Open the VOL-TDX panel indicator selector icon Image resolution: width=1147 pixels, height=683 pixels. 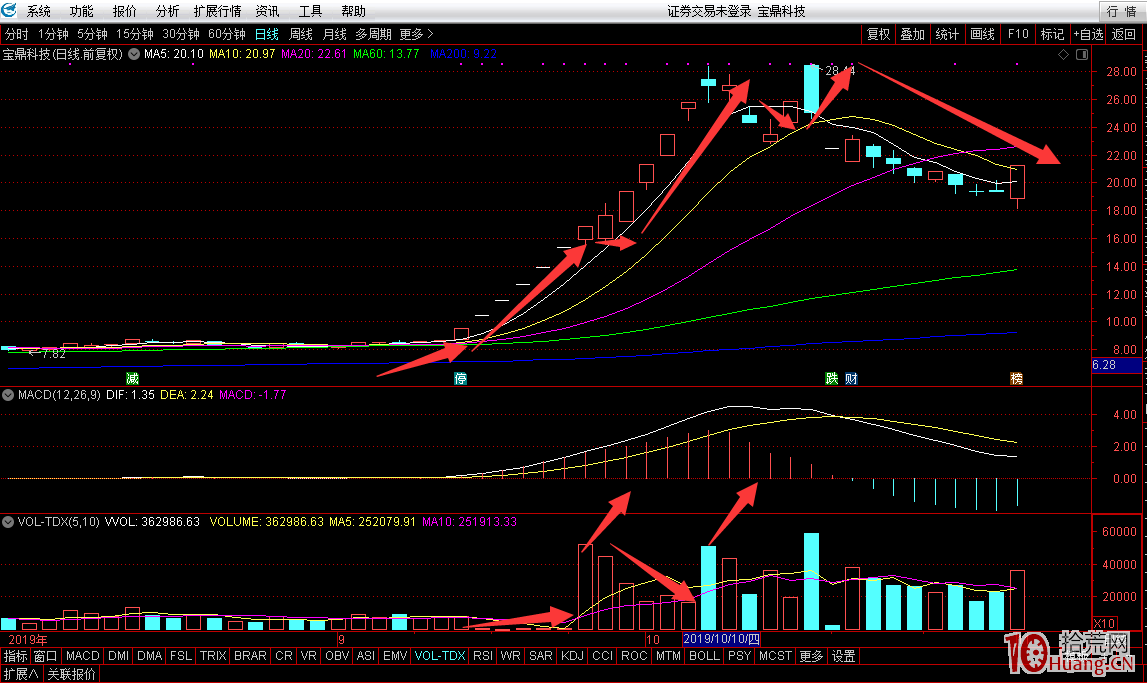(8, 522)
